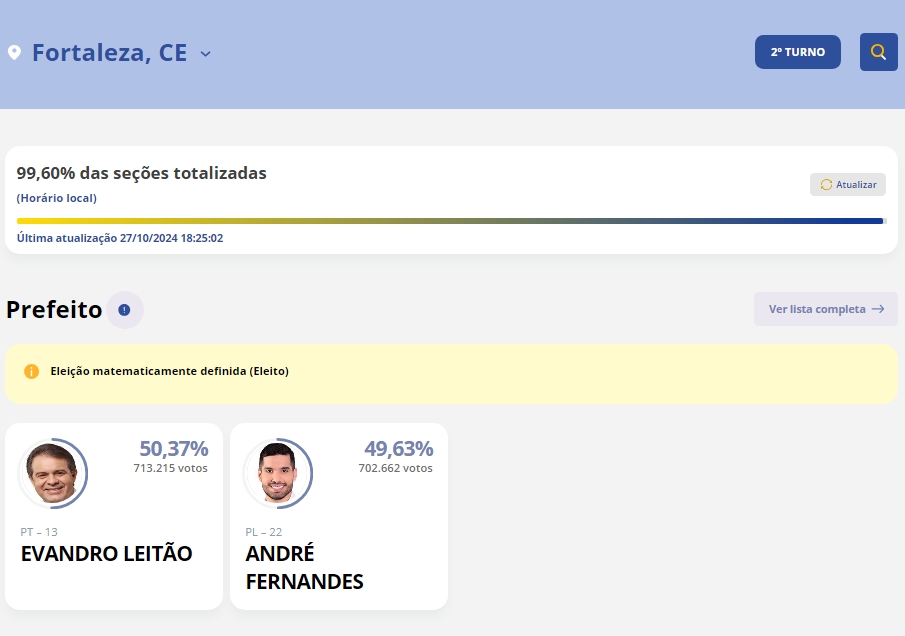
Task: Click the info icon beside Prefeito
Action: 124,310
